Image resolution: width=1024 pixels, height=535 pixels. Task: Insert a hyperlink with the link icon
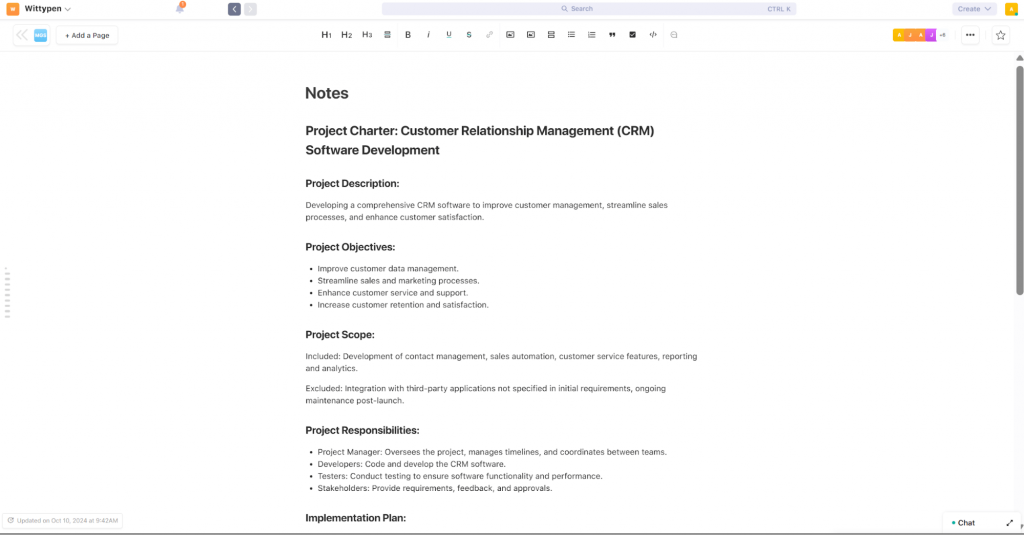tap(489, 35)
